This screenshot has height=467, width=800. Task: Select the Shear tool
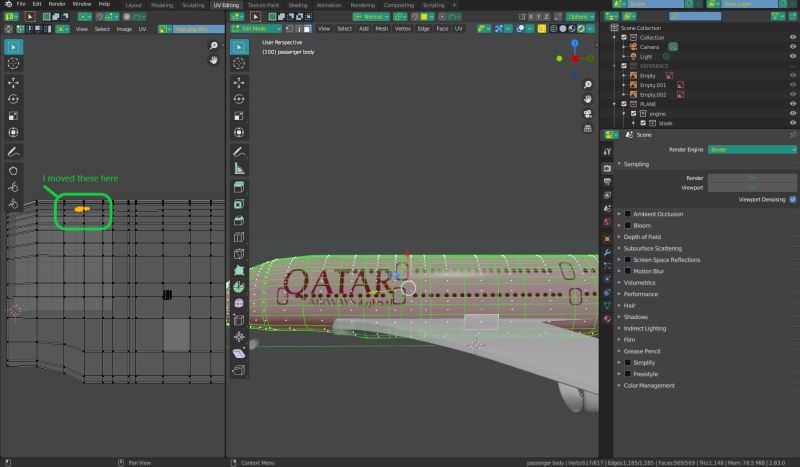click(239, 353)
